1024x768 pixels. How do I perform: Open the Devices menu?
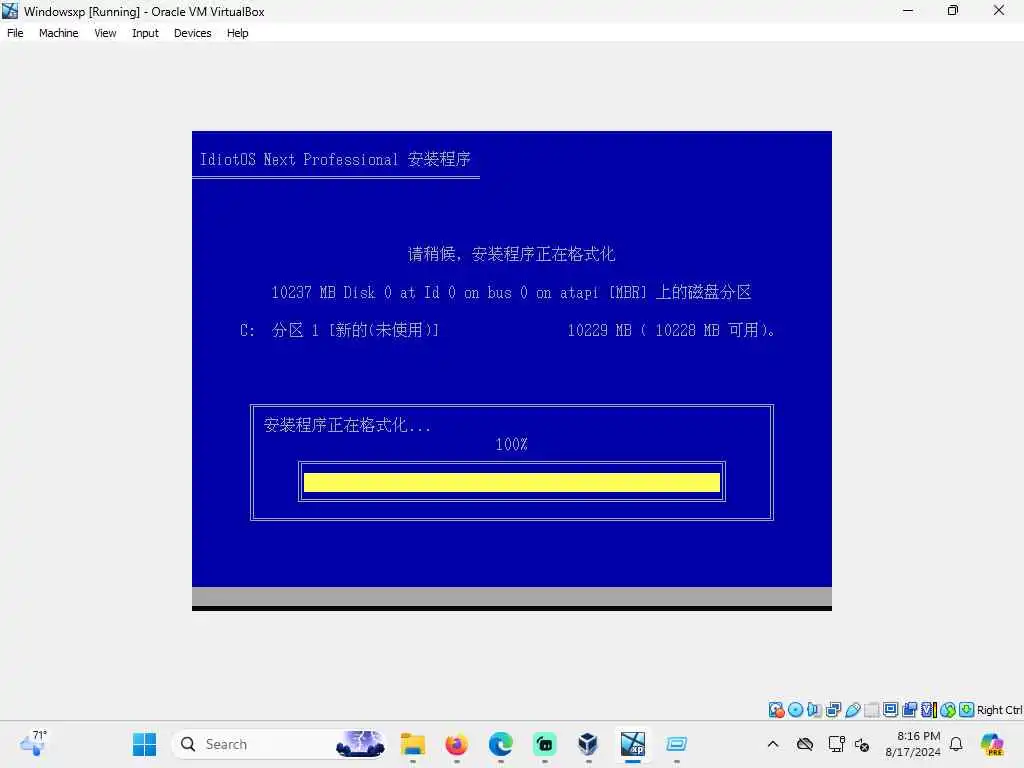point(193,33)
